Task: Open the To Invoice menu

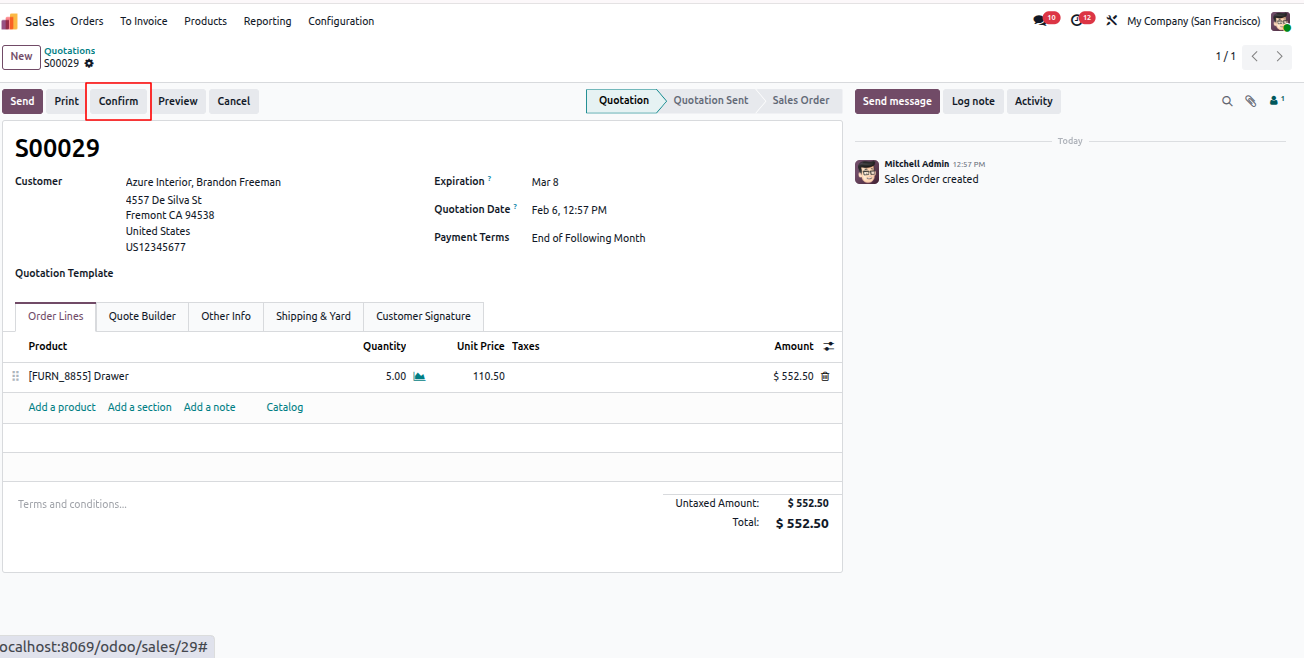Action: (144, 21)
